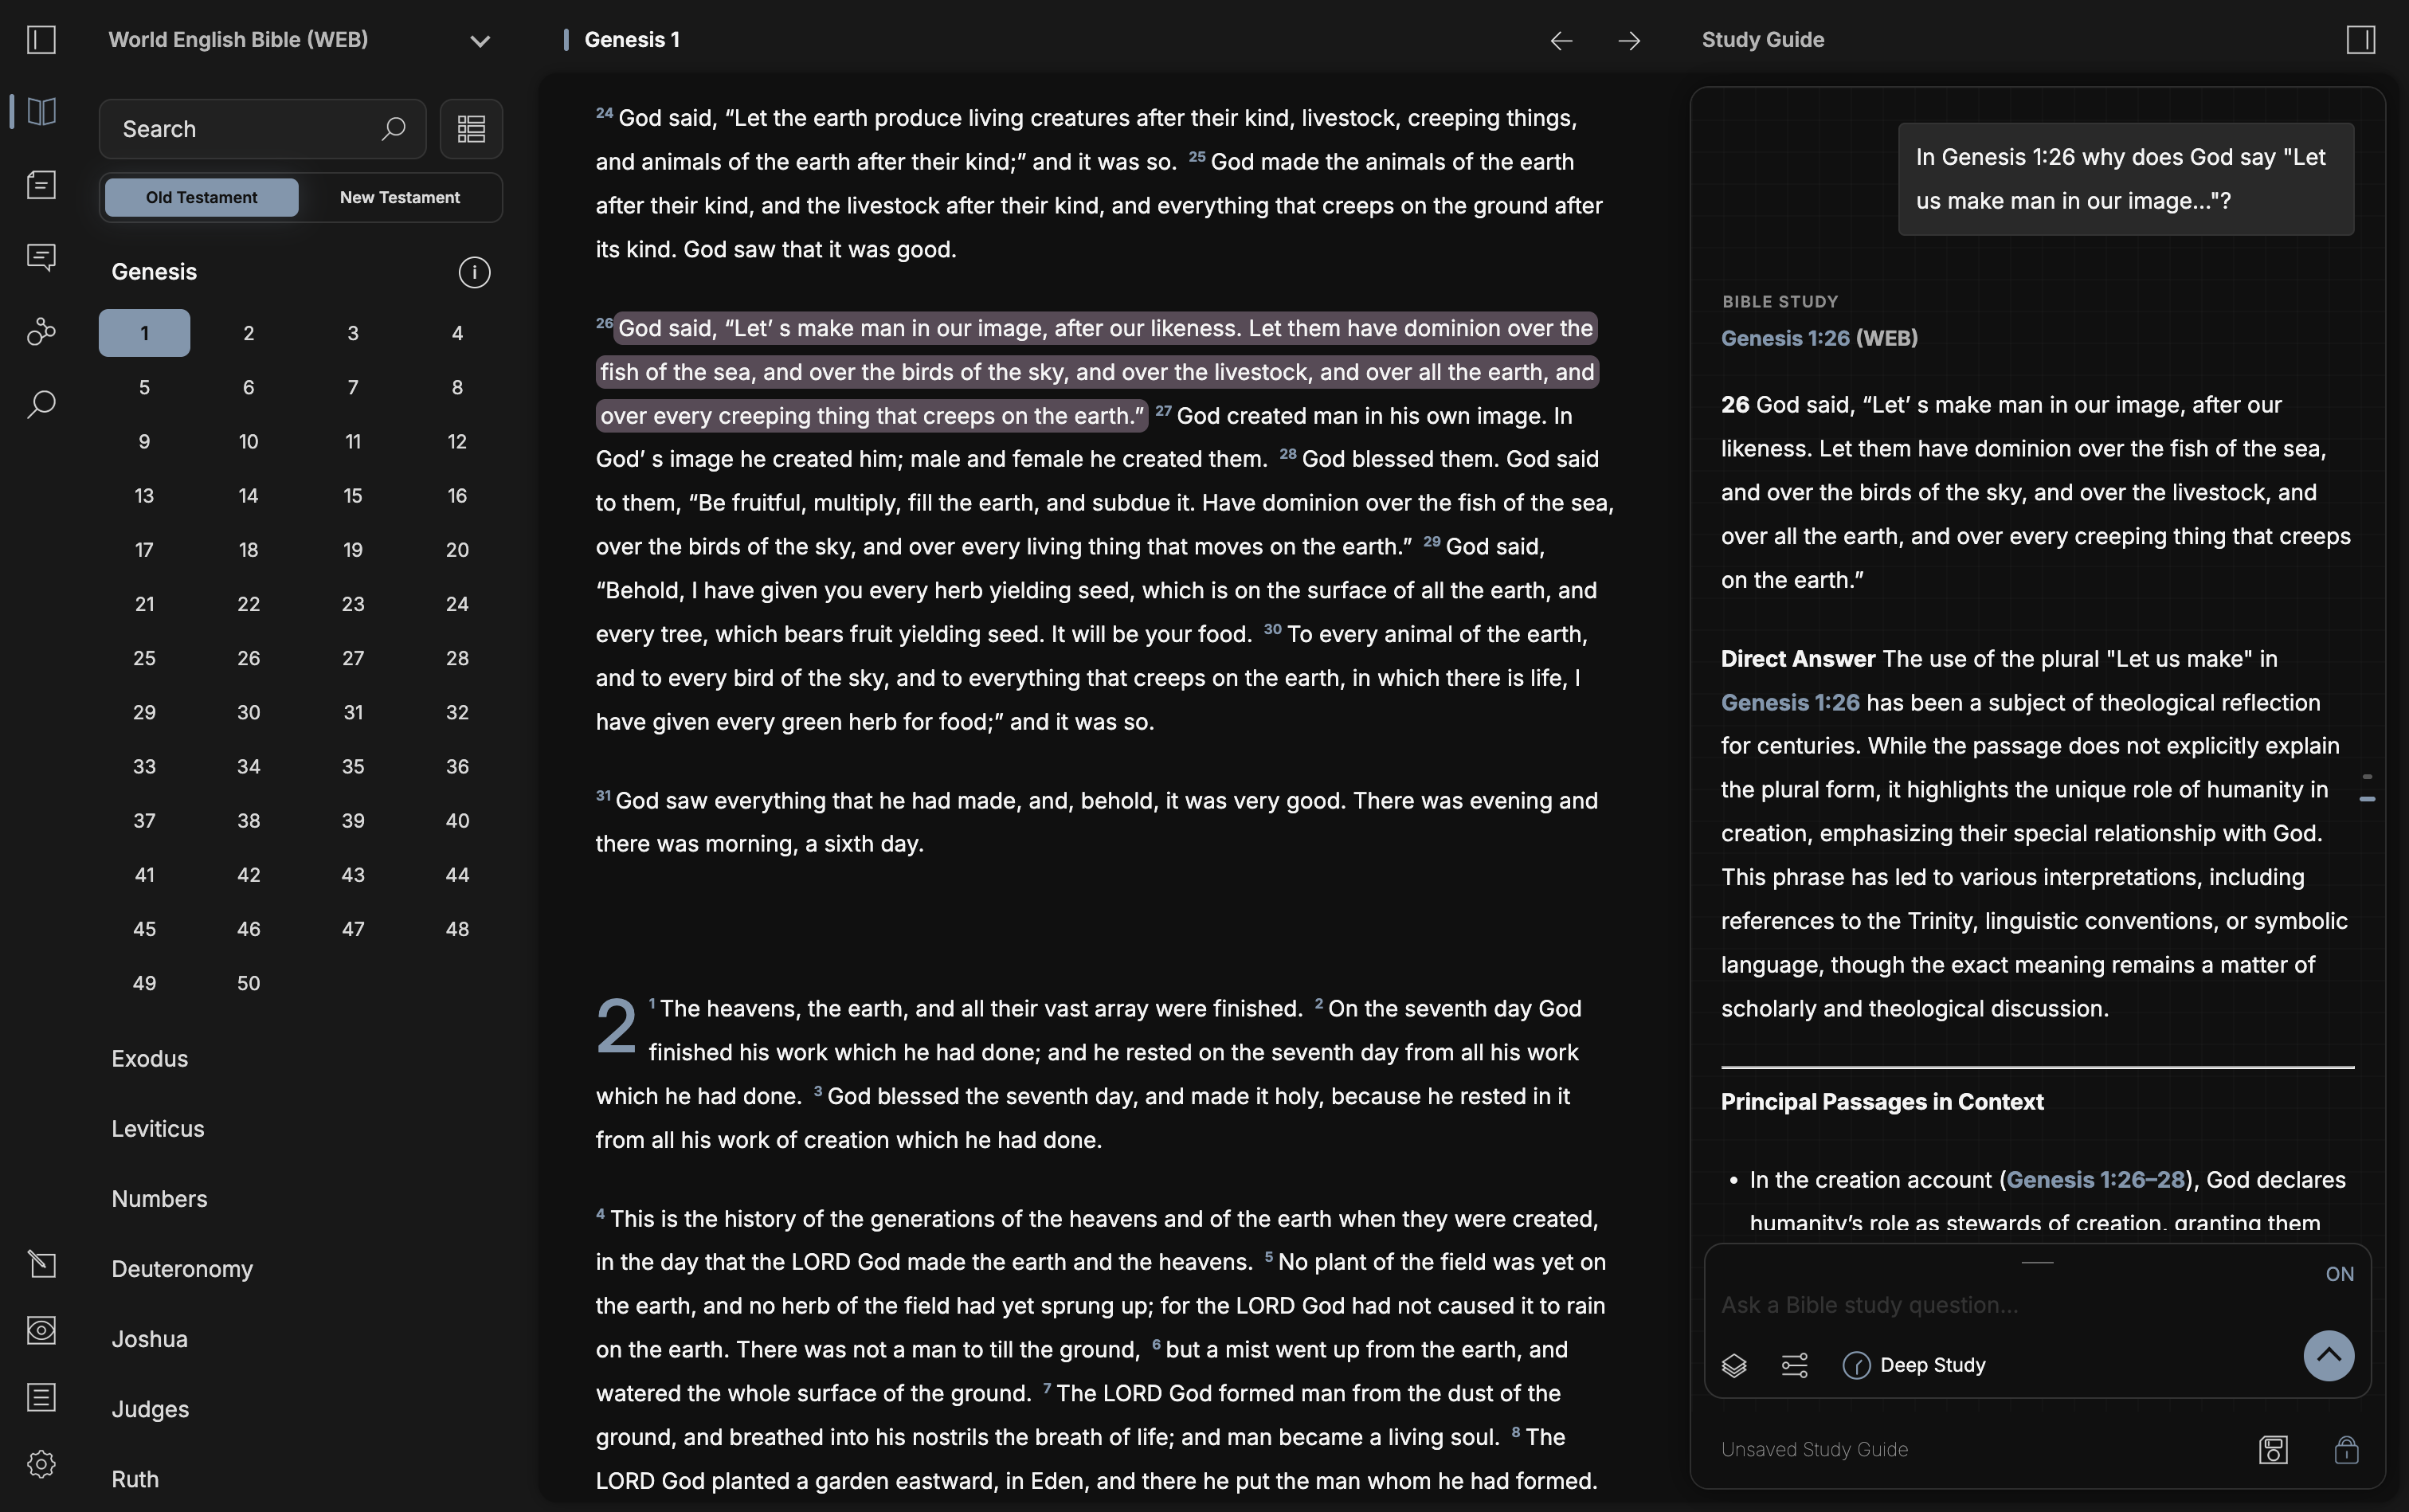Open the study filter sliders icon
Viewport: 2409px width, 1512px height.
click(1795, 1365)
